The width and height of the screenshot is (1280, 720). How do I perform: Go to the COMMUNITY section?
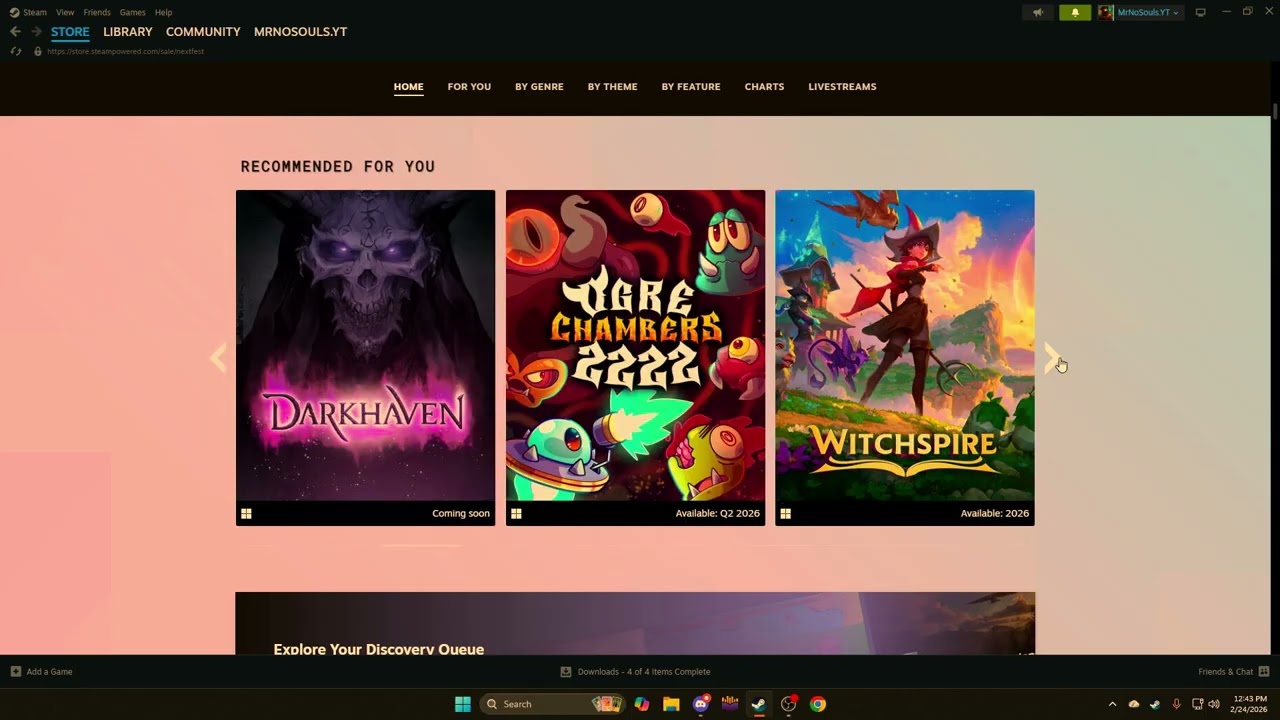click(x=203, y=32)
